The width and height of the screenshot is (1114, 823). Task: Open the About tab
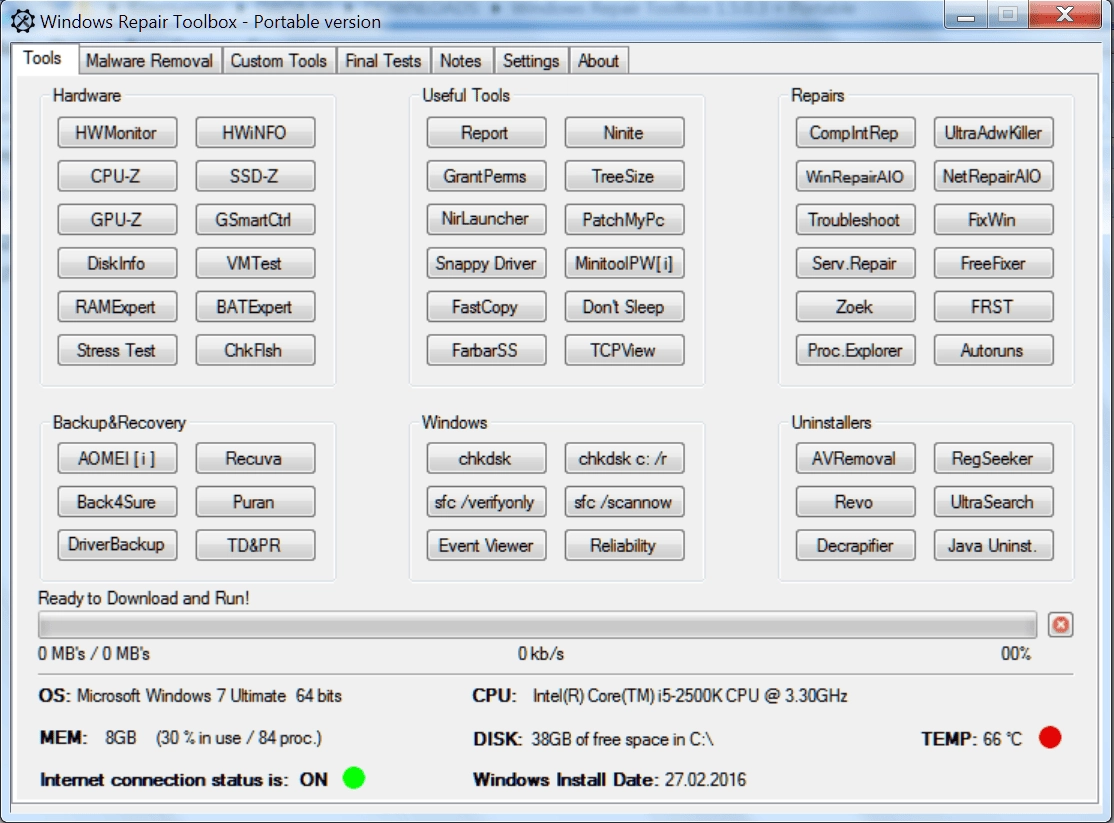(x=598, y=61)
